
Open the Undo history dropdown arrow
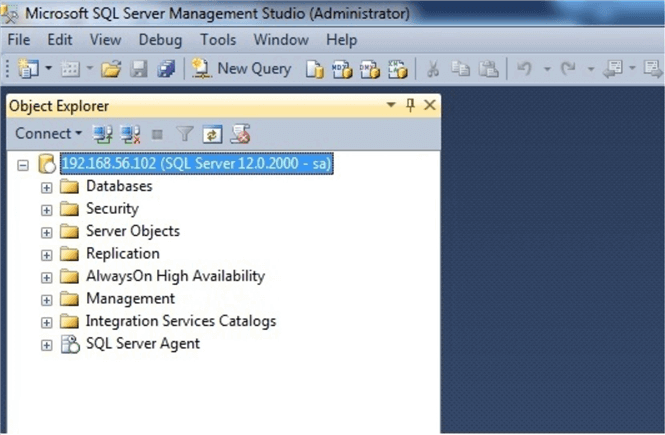(x=547, y=68)
